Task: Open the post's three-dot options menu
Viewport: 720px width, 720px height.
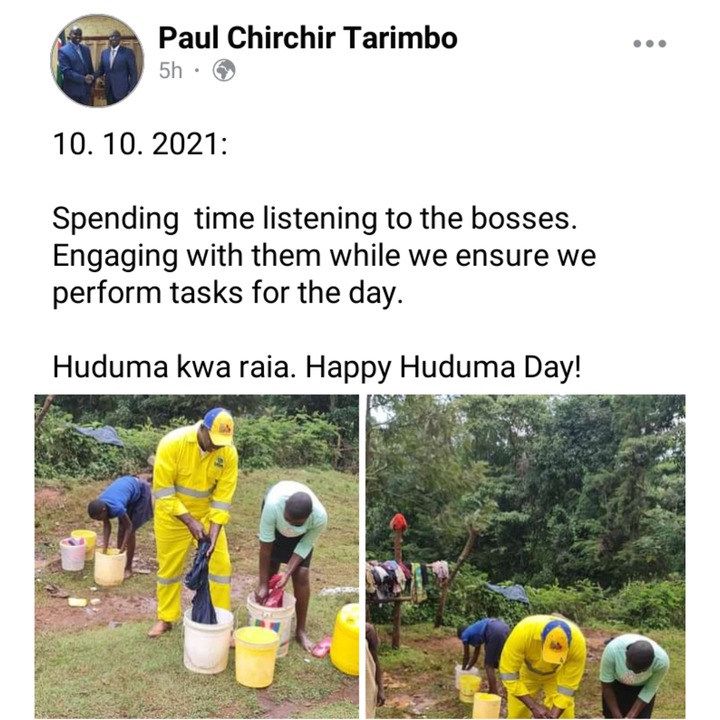Action: pos(649,44)
